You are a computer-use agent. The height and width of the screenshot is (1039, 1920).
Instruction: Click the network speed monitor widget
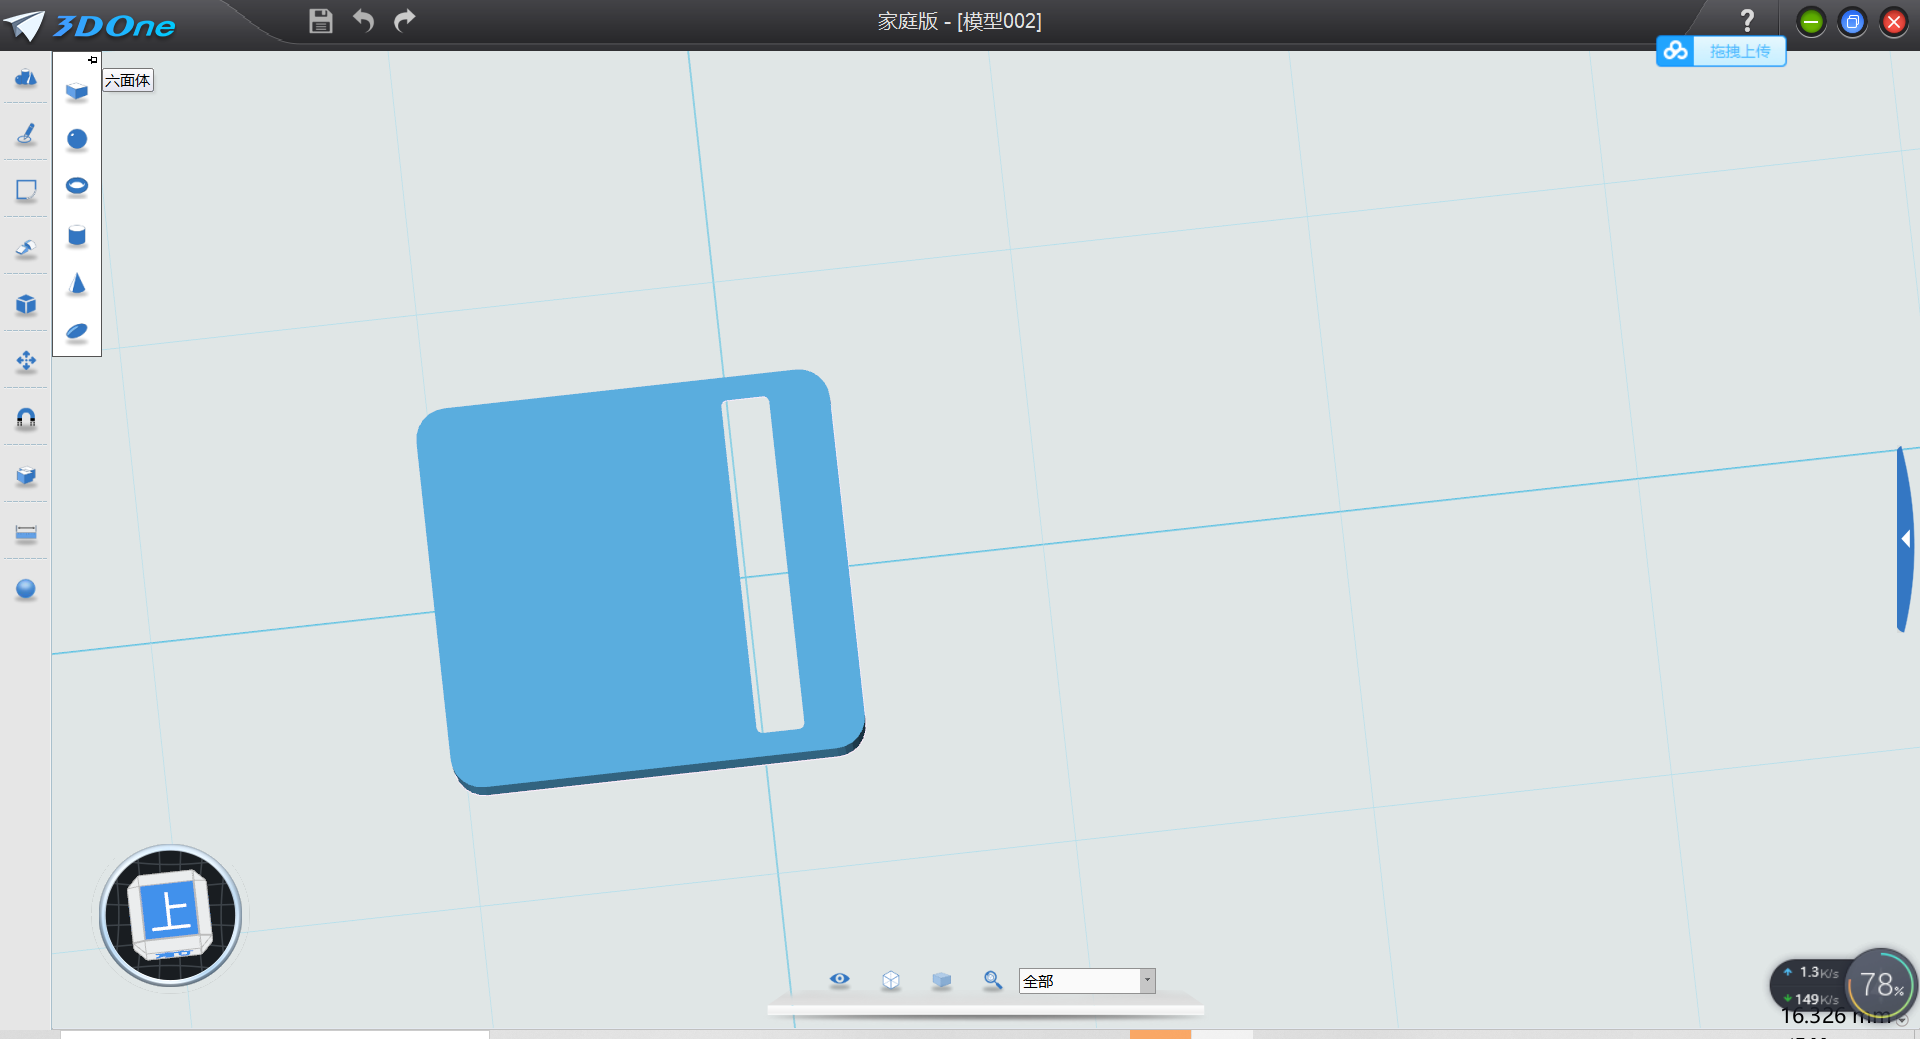[x=1812, y=985]
